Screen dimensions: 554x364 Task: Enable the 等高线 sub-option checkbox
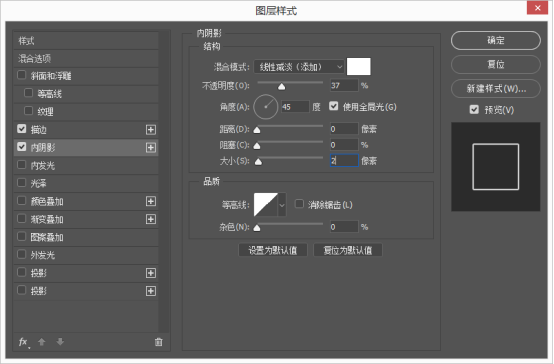point(28,93)
